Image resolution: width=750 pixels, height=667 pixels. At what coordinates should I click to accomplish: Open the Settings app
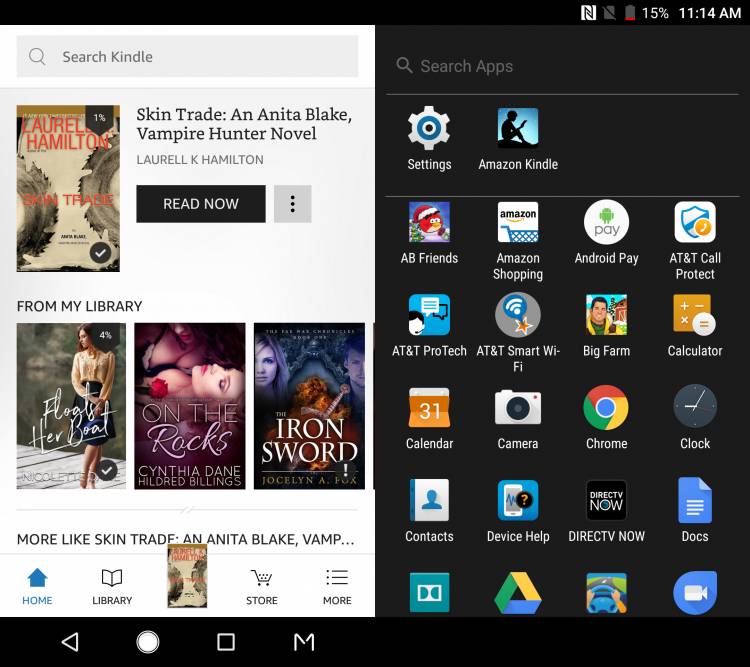(429, 138)
